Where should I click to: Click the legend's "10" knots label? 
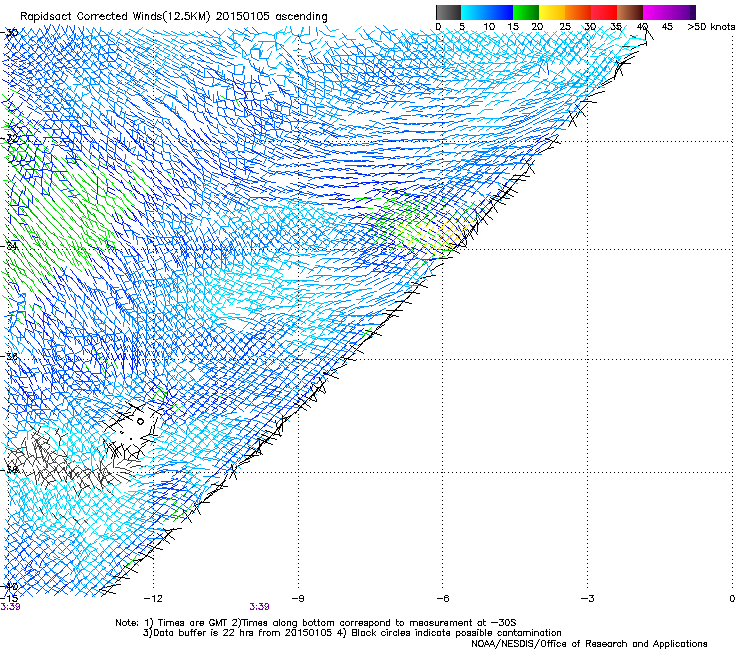(x=489, y=27)
